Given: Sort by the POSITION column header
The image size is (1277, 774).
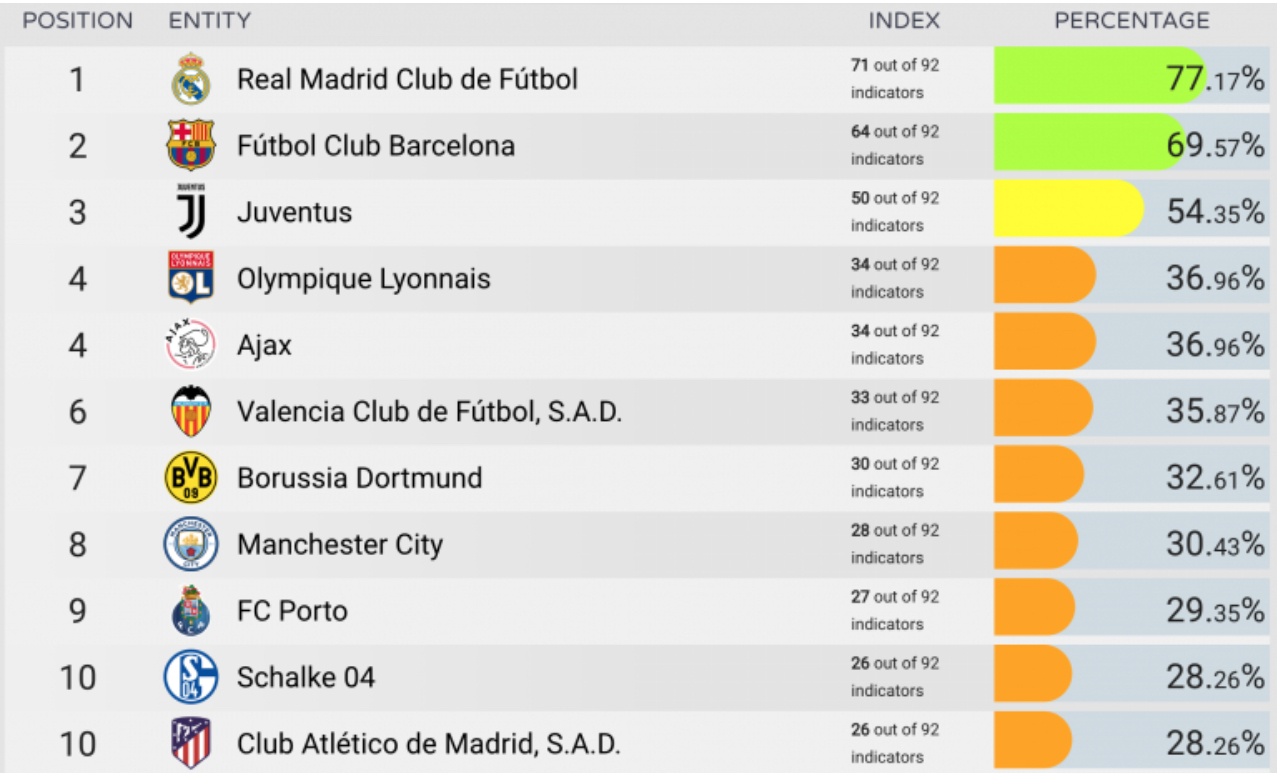Looking at the screenshot, I should click(x=77, y=21).
